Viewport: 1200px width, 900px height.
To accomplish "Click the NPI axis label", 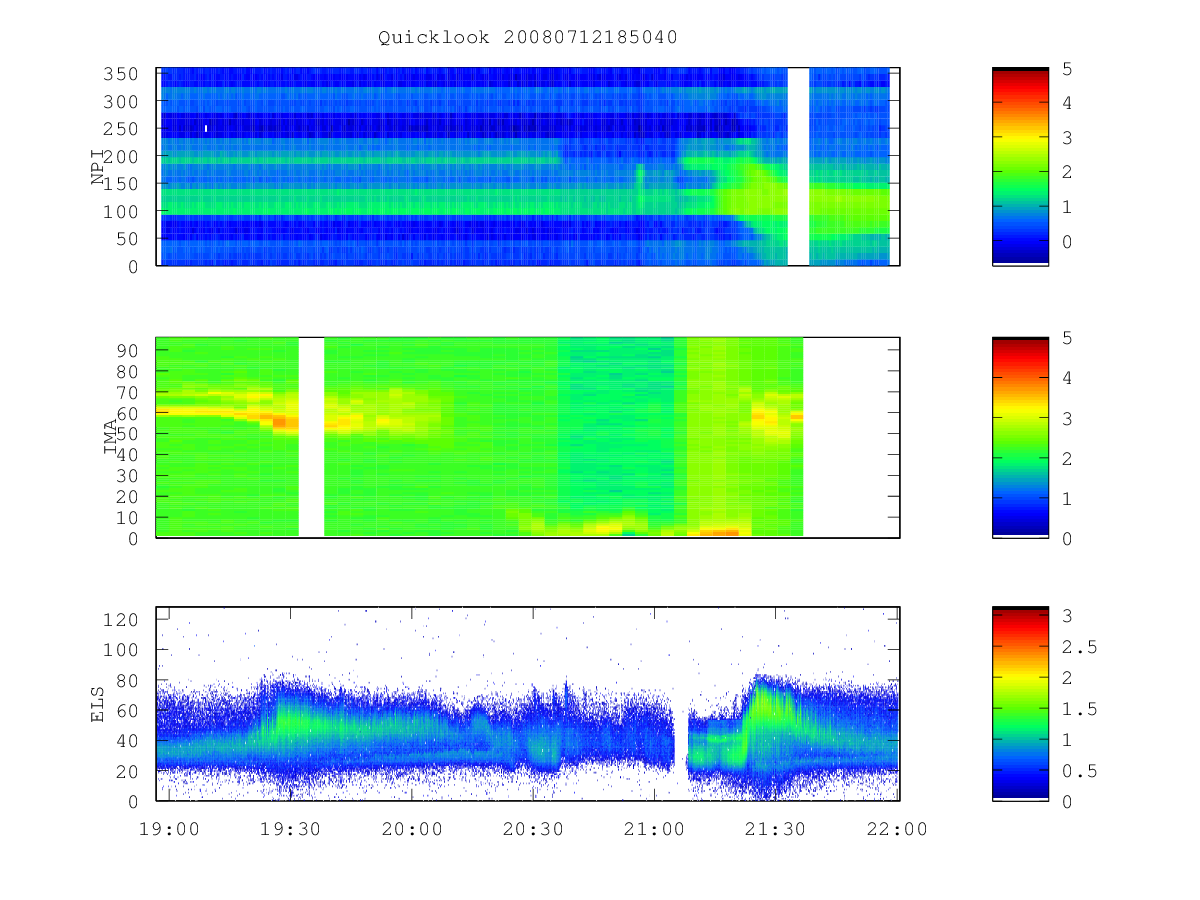I will click(98, 167).
